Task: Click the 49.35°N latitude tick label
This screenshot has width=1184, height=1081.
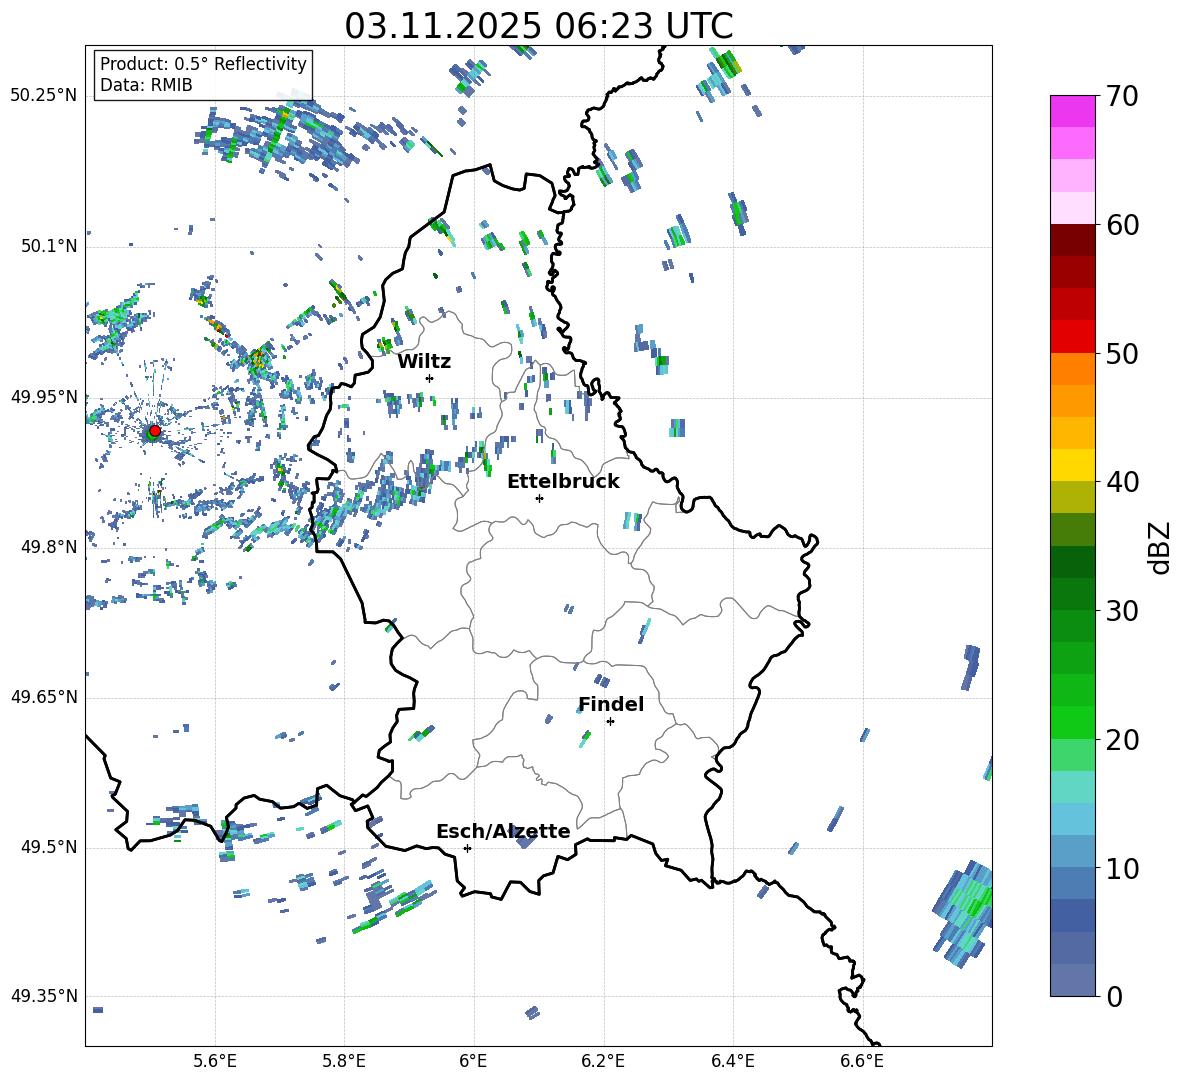Action: pos(44,996)
